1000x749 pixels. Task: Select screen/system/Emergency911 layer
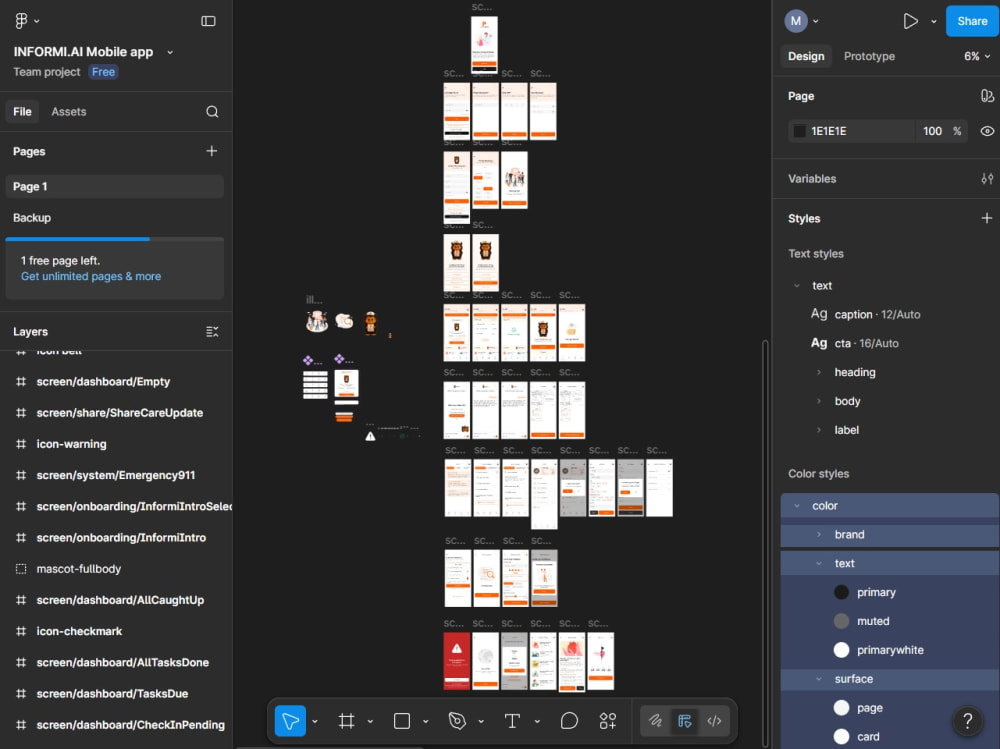(116, 475)
